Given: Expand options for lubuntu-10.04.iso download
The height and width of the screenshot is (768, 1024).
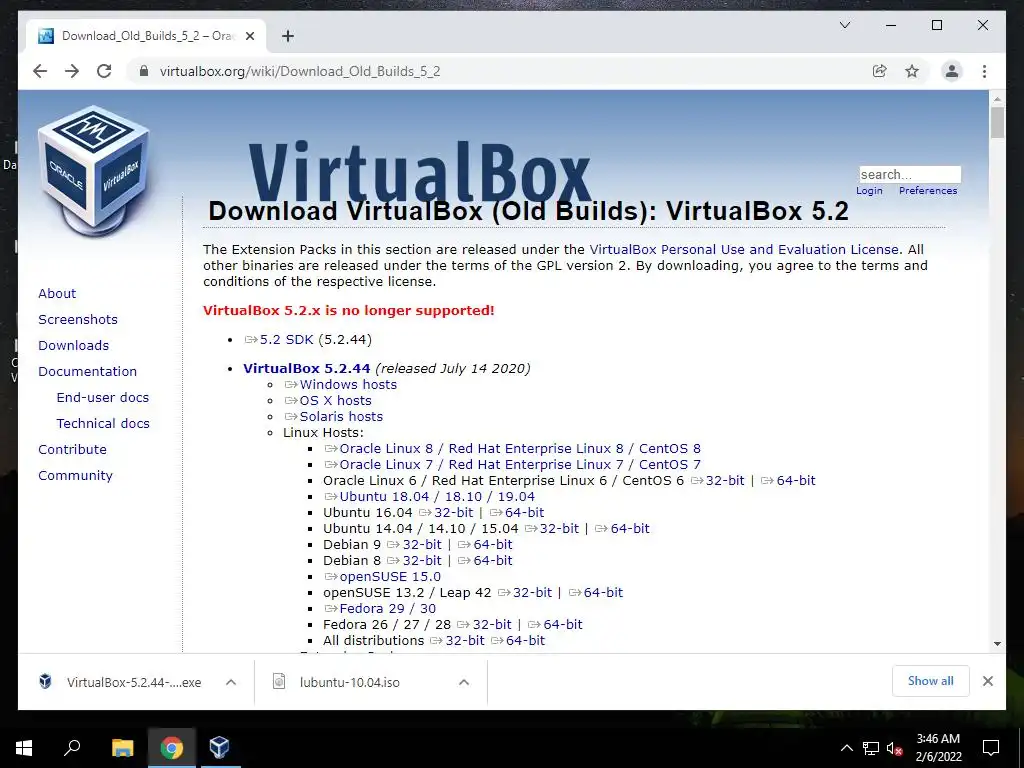Looking at the screenshot, I should [x=464, y=682].
